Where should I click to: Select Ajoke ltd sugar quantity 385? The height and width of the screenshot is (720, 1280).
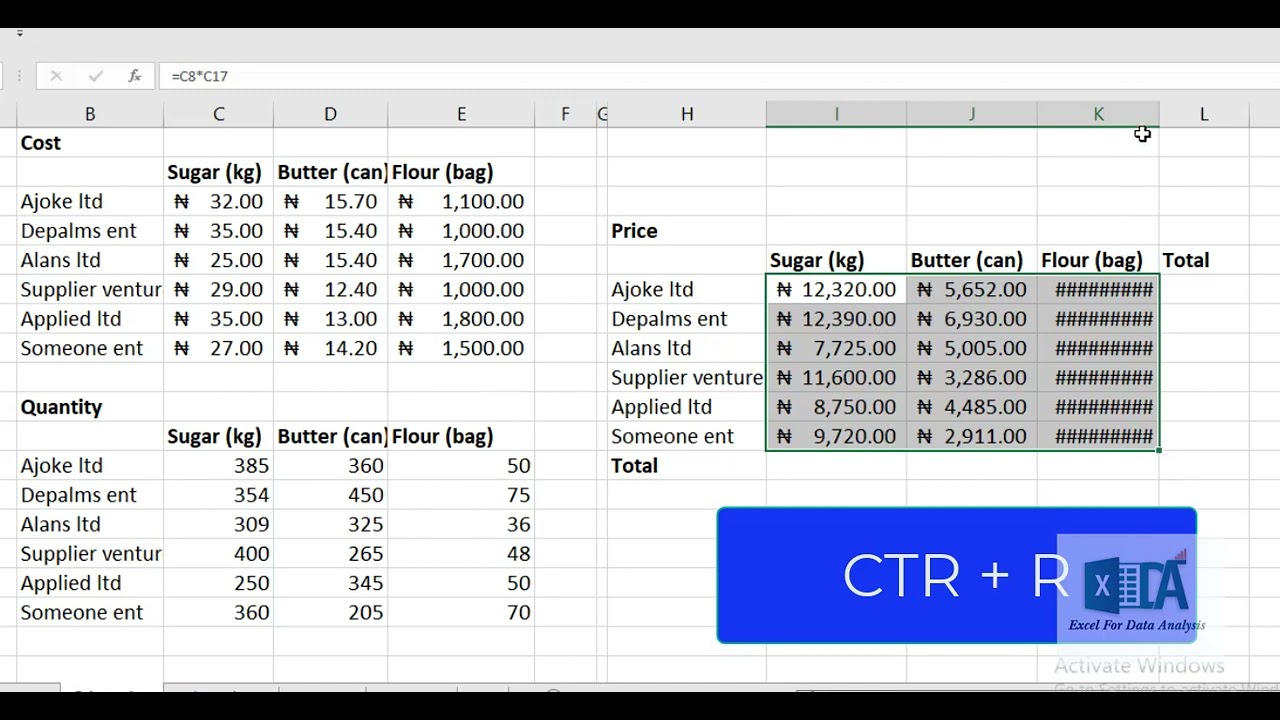tap(218, 466)
